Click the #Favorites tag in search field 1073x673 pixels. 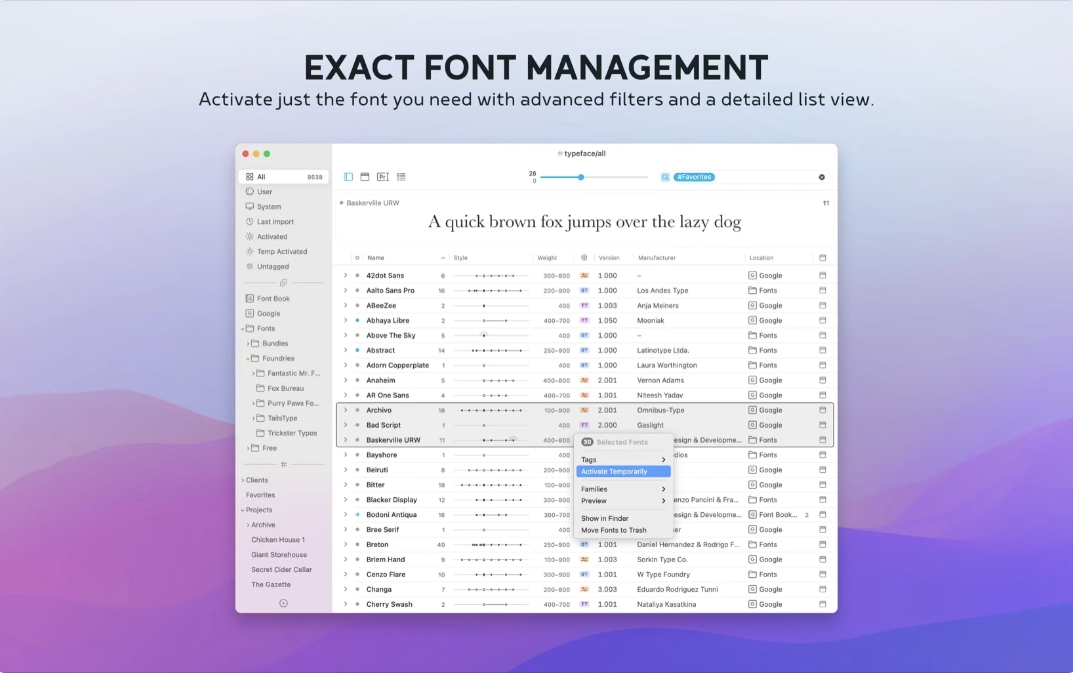click(x=694, y=177)
